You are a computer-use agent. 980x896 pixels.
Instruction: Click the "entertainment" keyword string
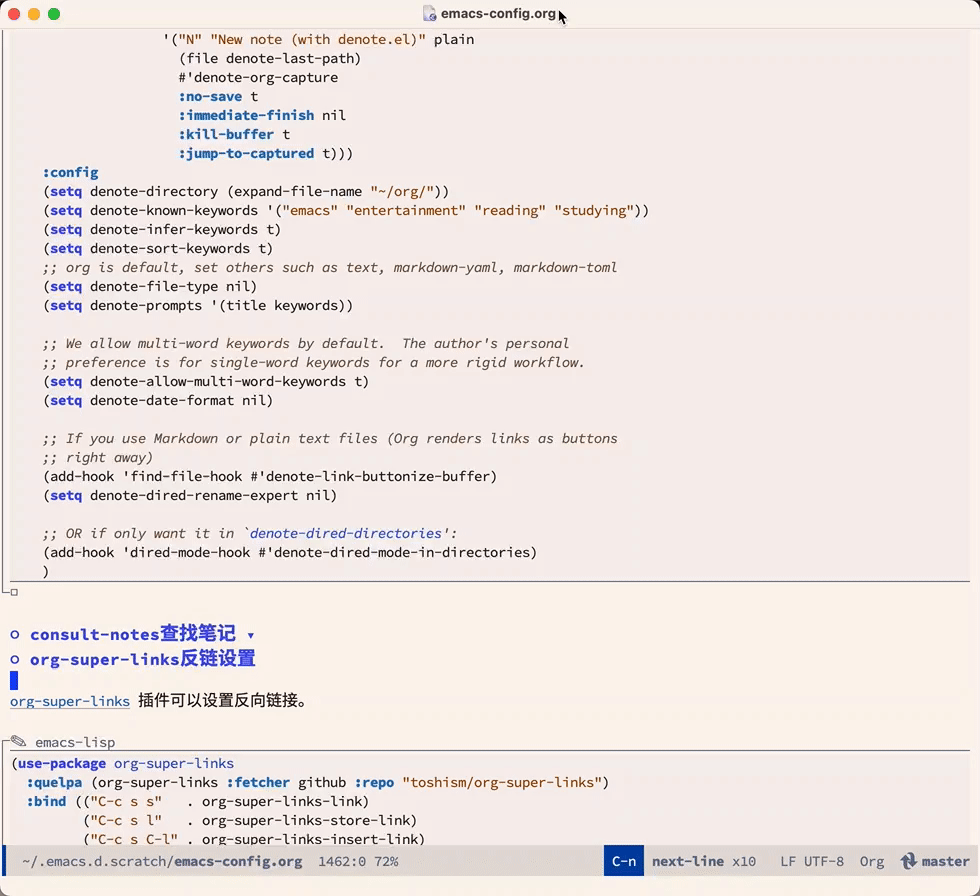pos(406,211)
